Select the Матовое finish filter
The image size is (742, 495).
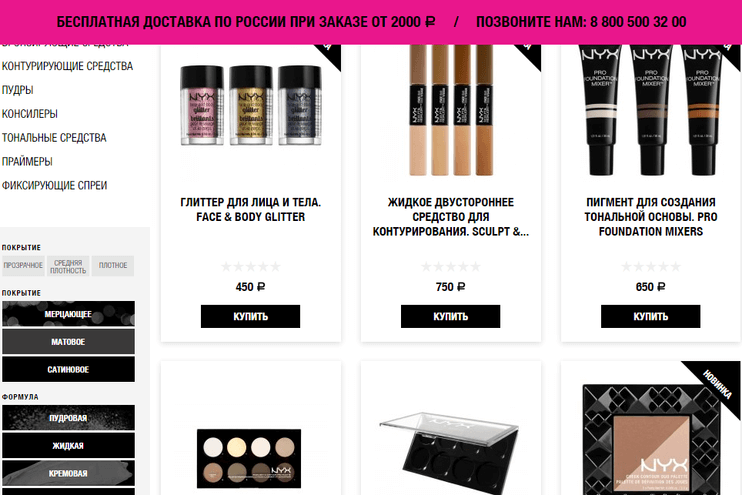click(68, 342)
